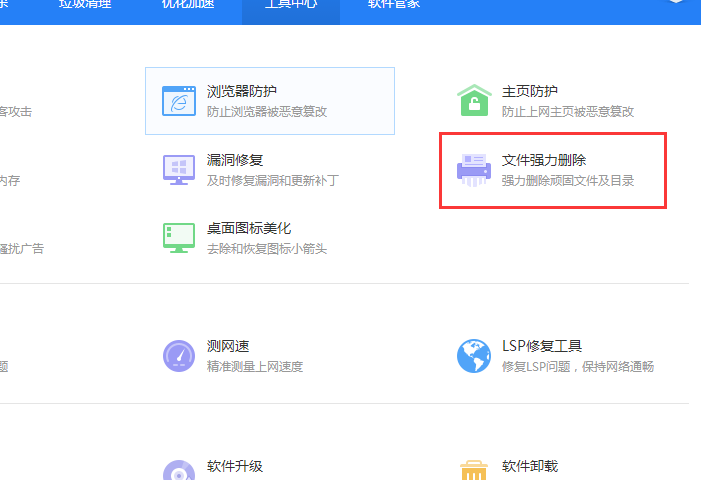701x480 pixels.
Task: Launch the 漏洞修复 title link
Action: 235,160
